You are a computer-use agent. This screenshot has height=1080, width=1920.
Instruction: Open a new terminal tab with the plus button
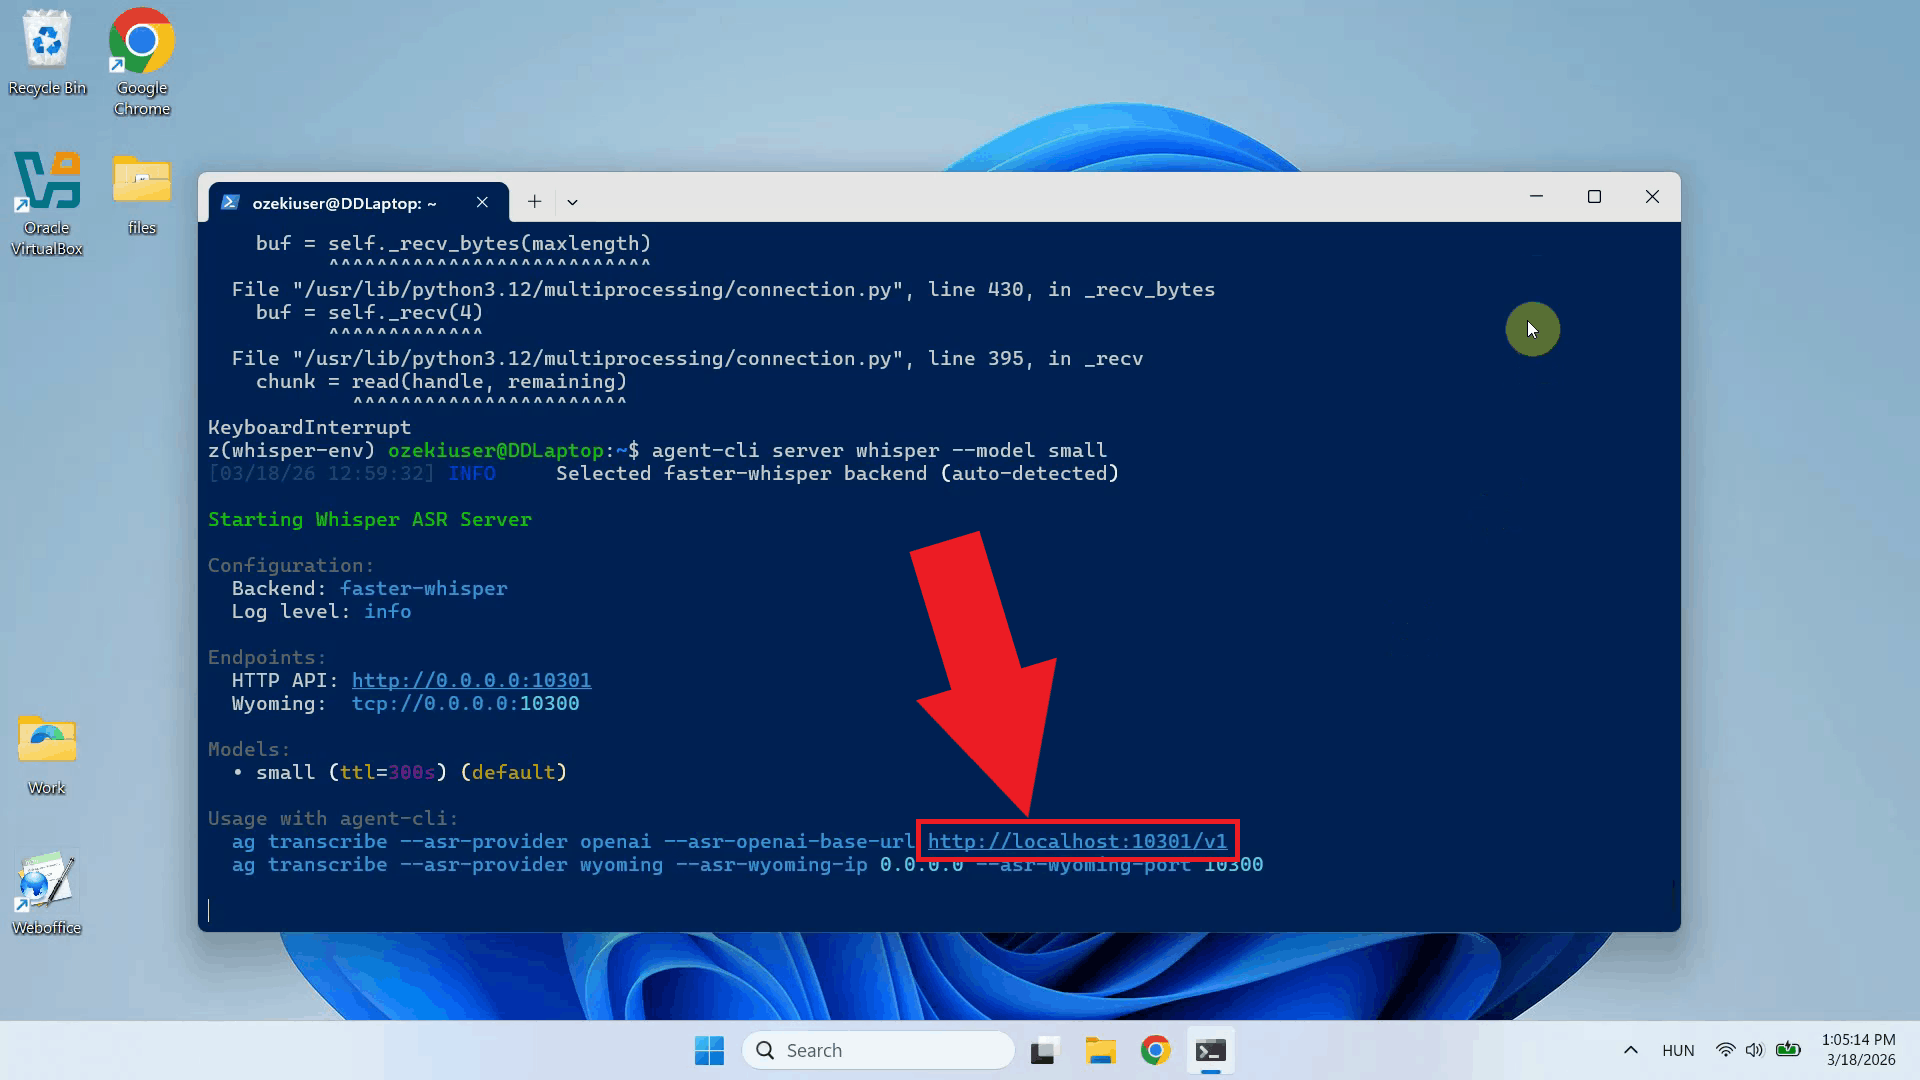coord(534,201)
